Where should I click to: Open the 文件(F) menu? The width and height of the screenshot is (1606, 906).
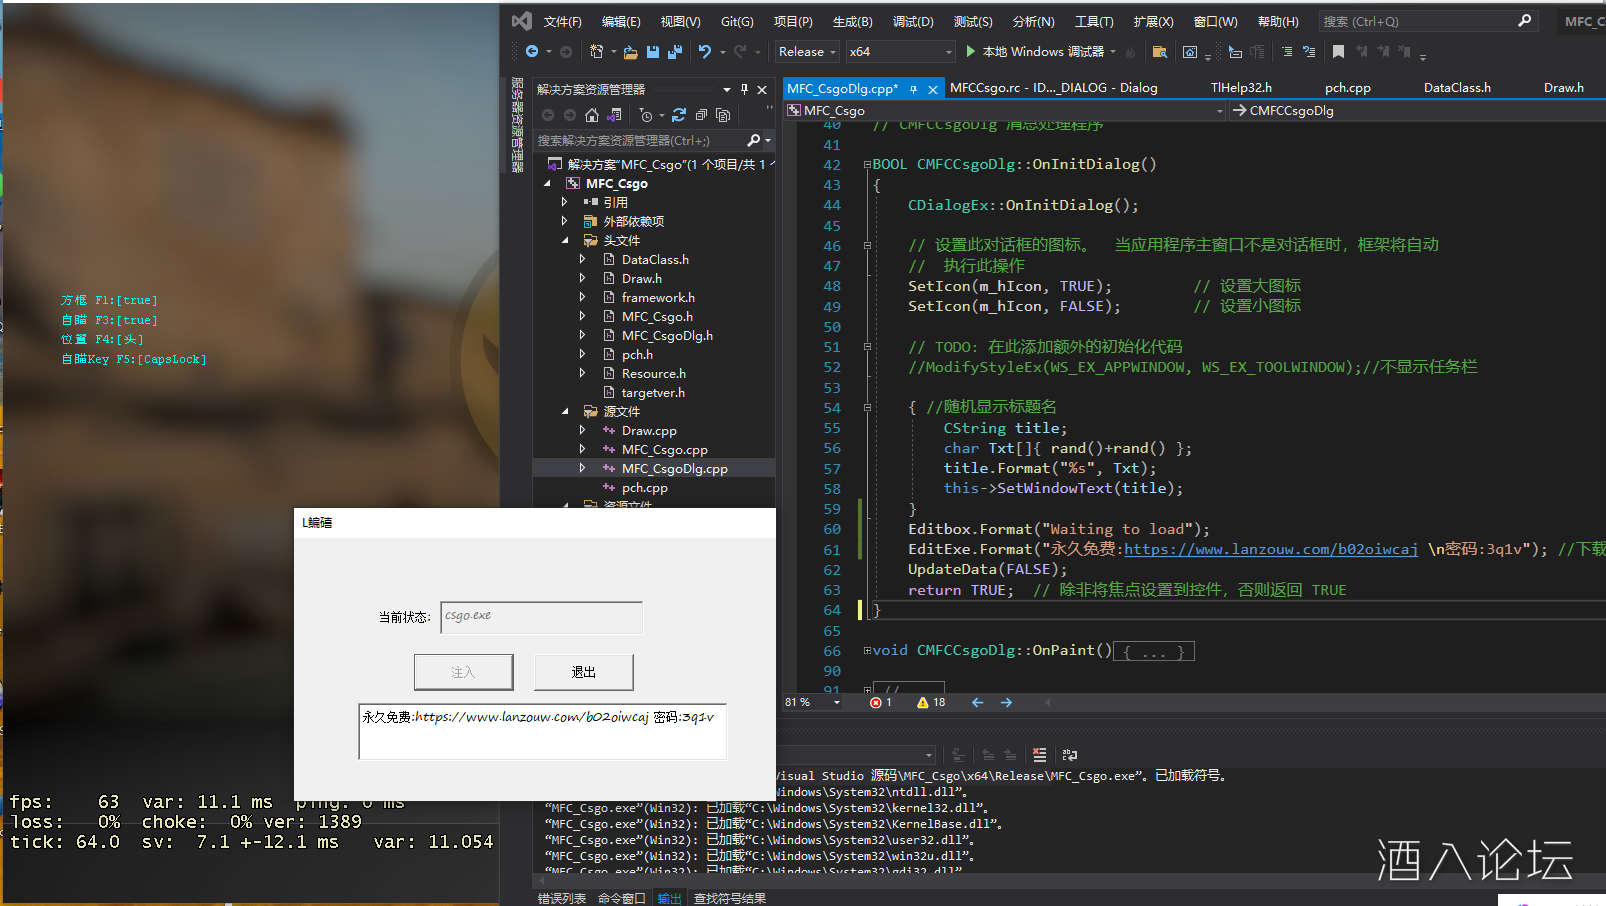[563, 21]
